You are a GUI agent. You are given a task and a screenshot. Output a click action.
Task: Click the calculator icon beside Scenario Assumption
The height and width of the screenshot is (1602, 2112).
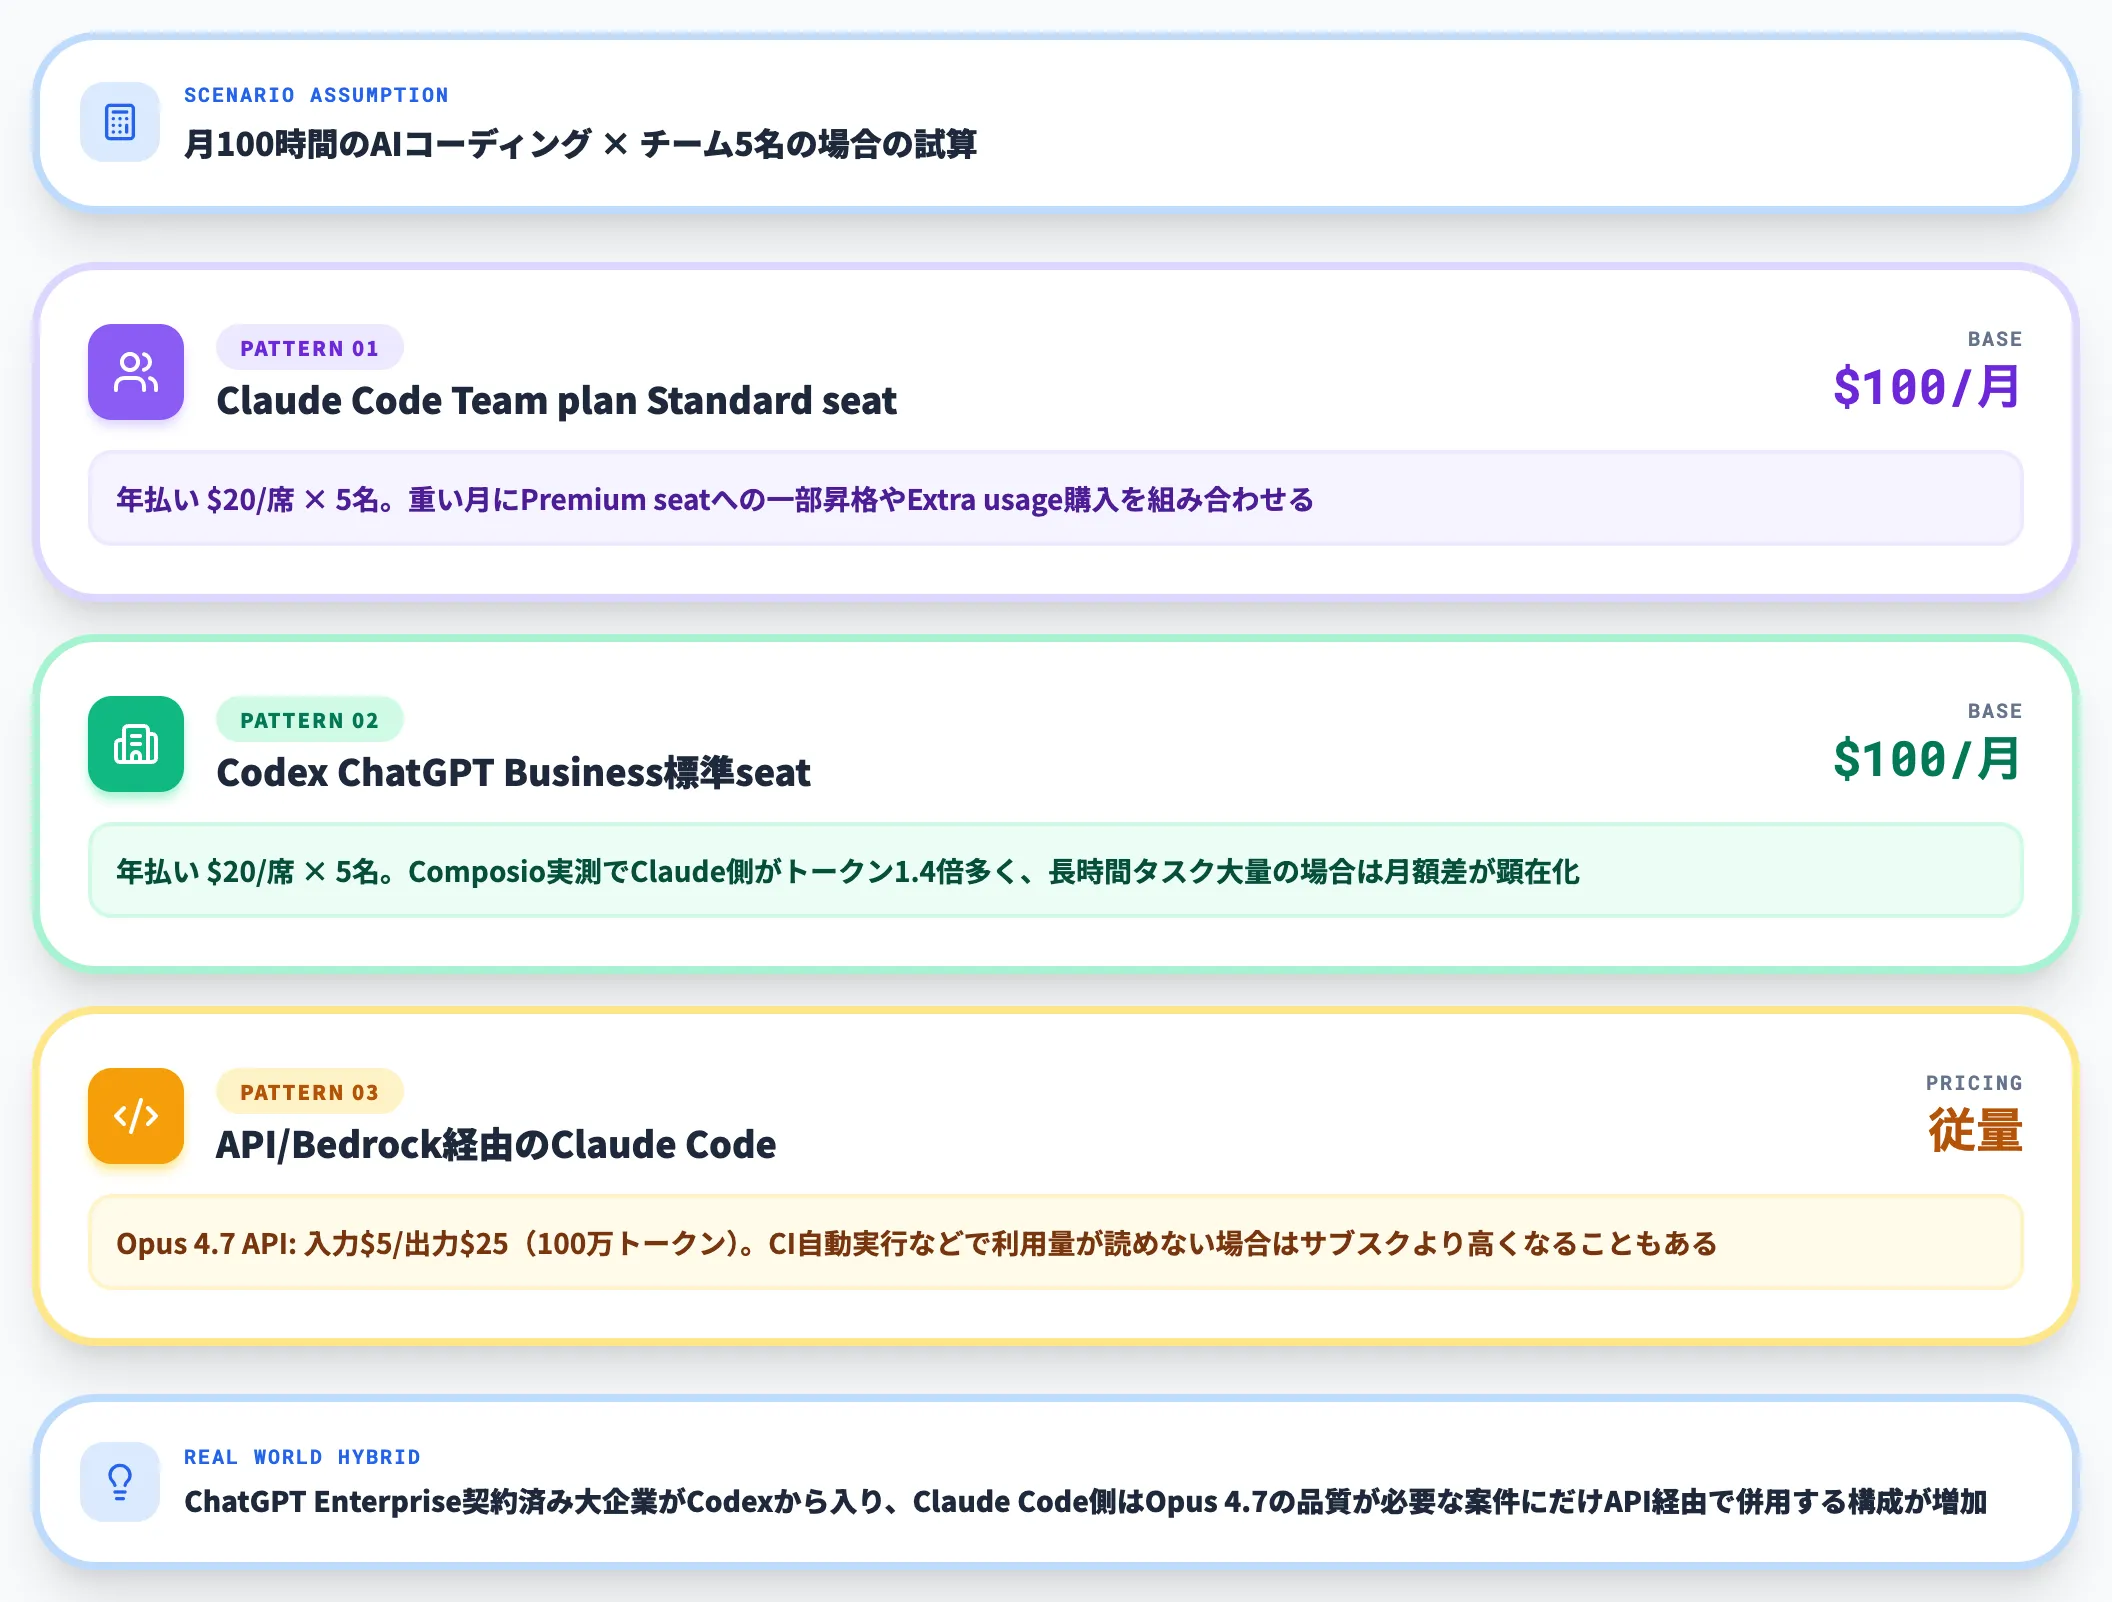point(120,122)
